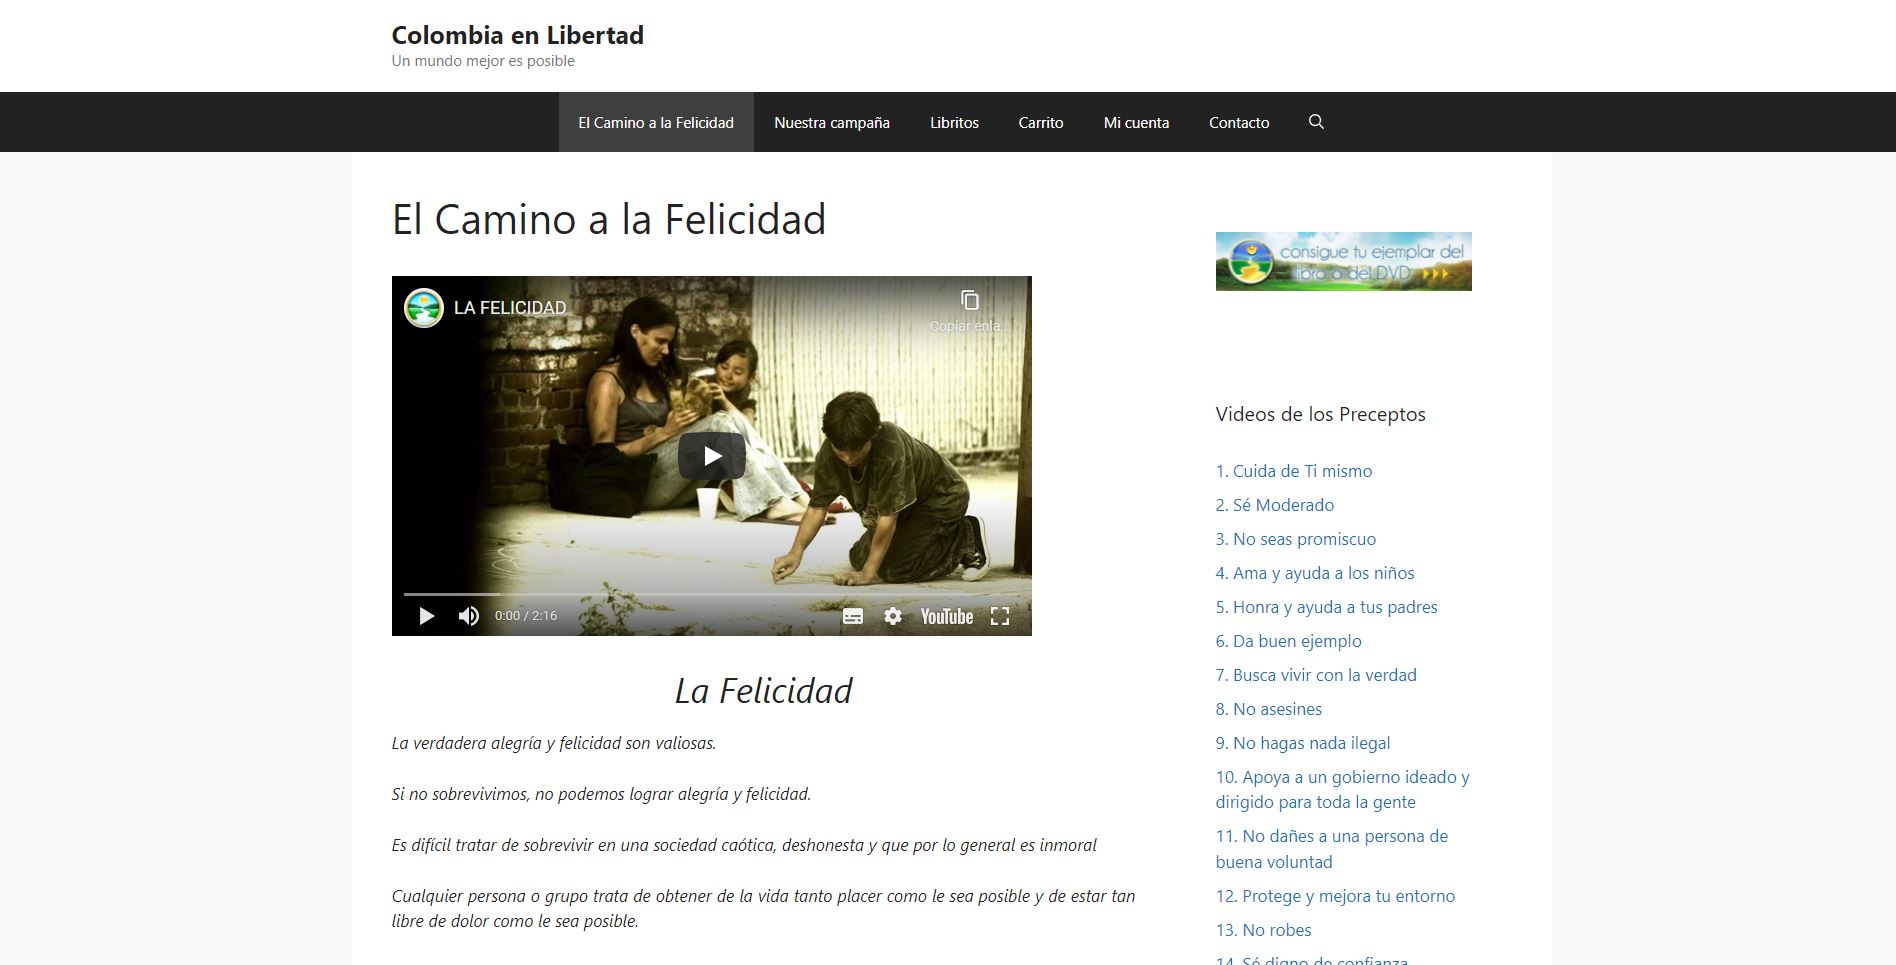
Task: Click the 'consigue tu ejemplar' banner image
Action: point(1343,261)
